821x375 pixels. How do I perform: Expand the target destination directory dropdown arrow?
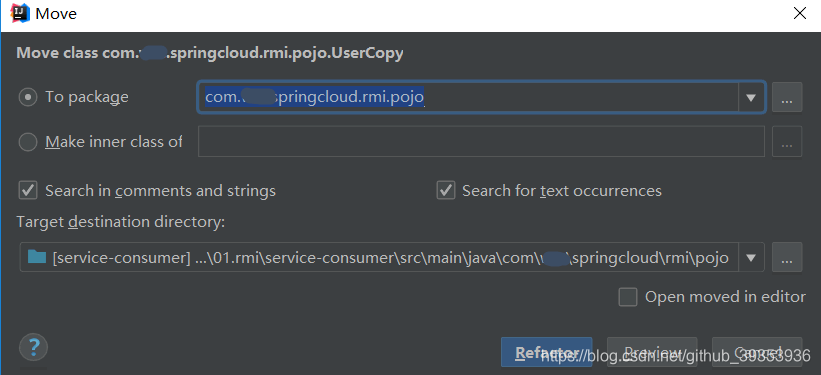click(x=751, y=257)
